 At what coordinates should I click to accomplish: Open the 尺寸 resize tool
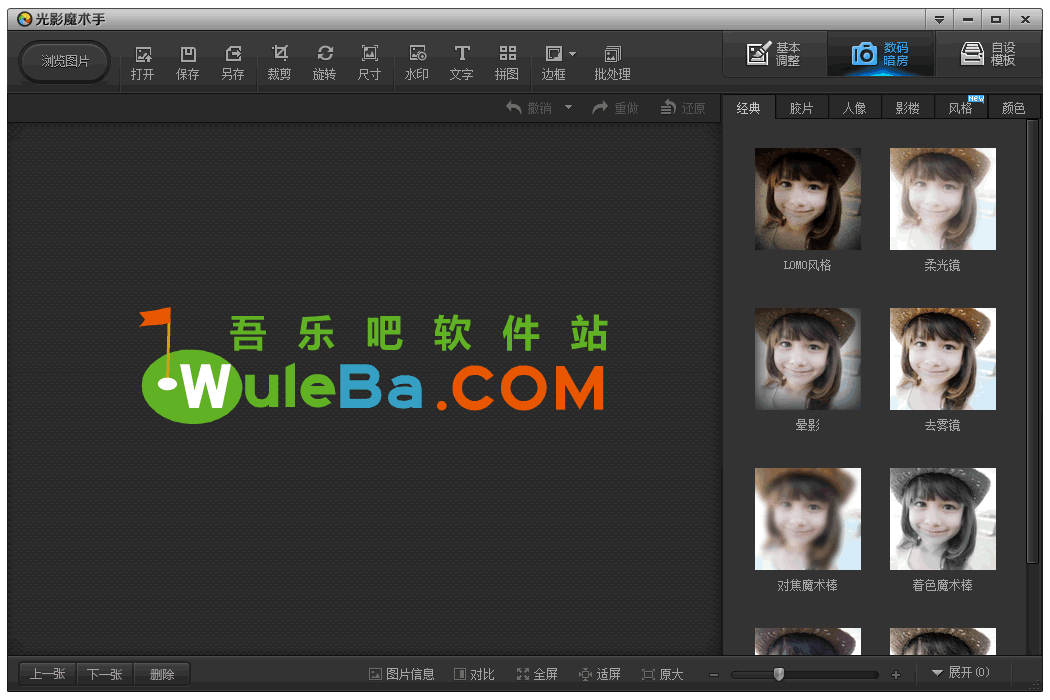point(370,63)
